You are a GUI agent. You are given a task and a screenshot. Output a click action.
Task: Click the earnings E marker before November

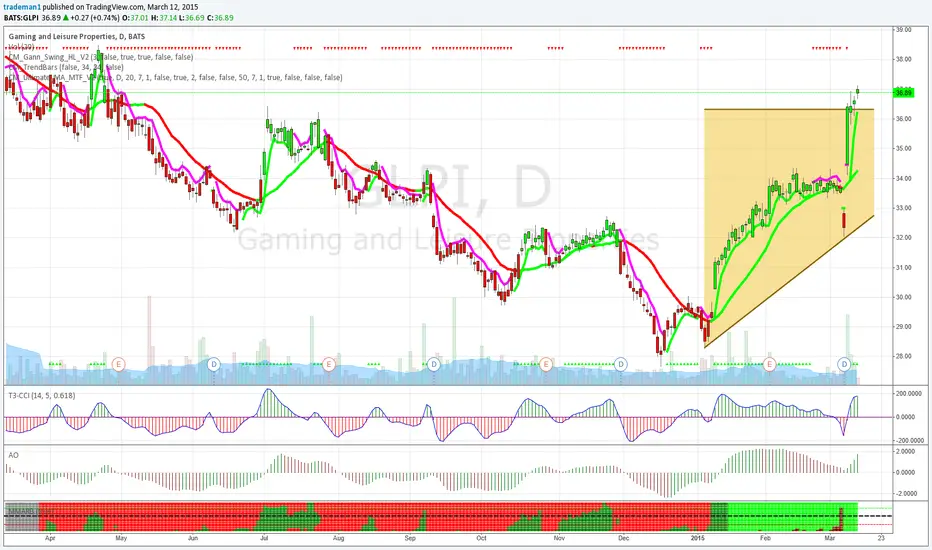[546, 364]
